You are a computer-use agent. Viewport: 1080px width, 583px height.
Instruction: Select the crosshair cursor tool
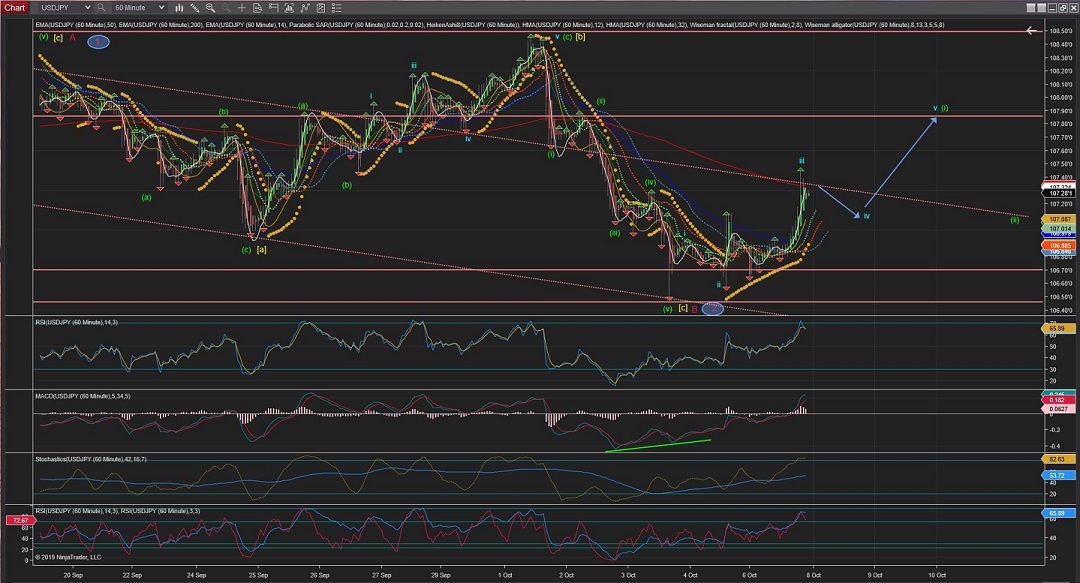coord(242,8)
